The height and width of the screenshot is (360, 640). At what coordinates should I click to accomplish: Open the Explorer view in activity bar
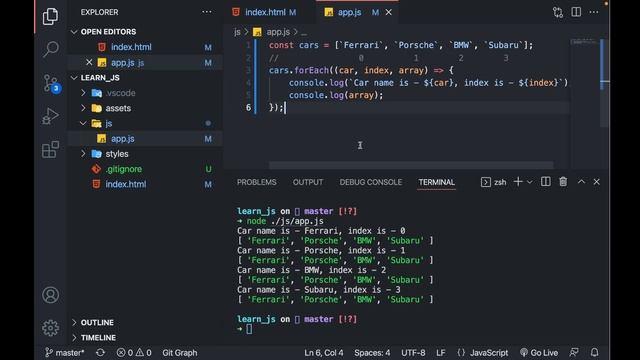(50, 16)
